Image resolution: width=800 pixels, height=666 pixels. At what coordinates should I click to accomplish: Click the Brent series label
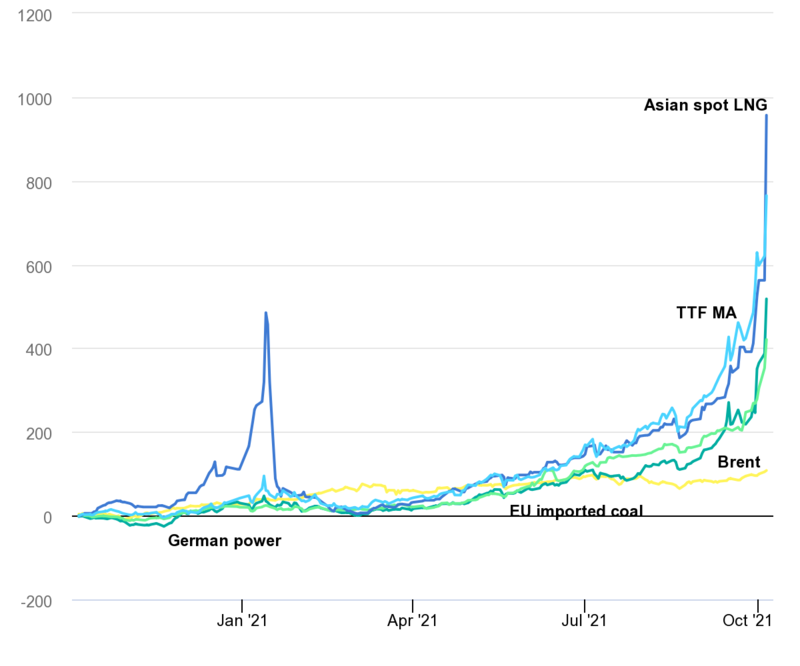click(x=739, y=462)
